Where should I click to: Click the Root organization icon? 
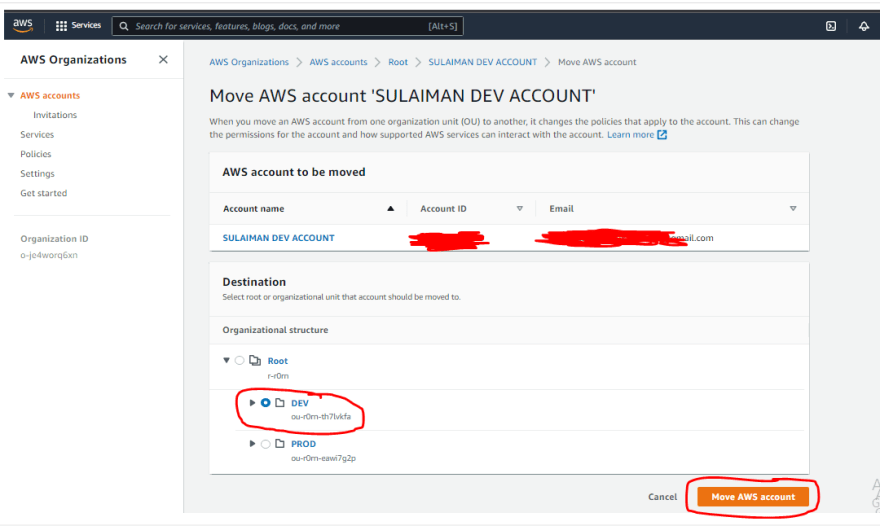(x=255, y=360)
